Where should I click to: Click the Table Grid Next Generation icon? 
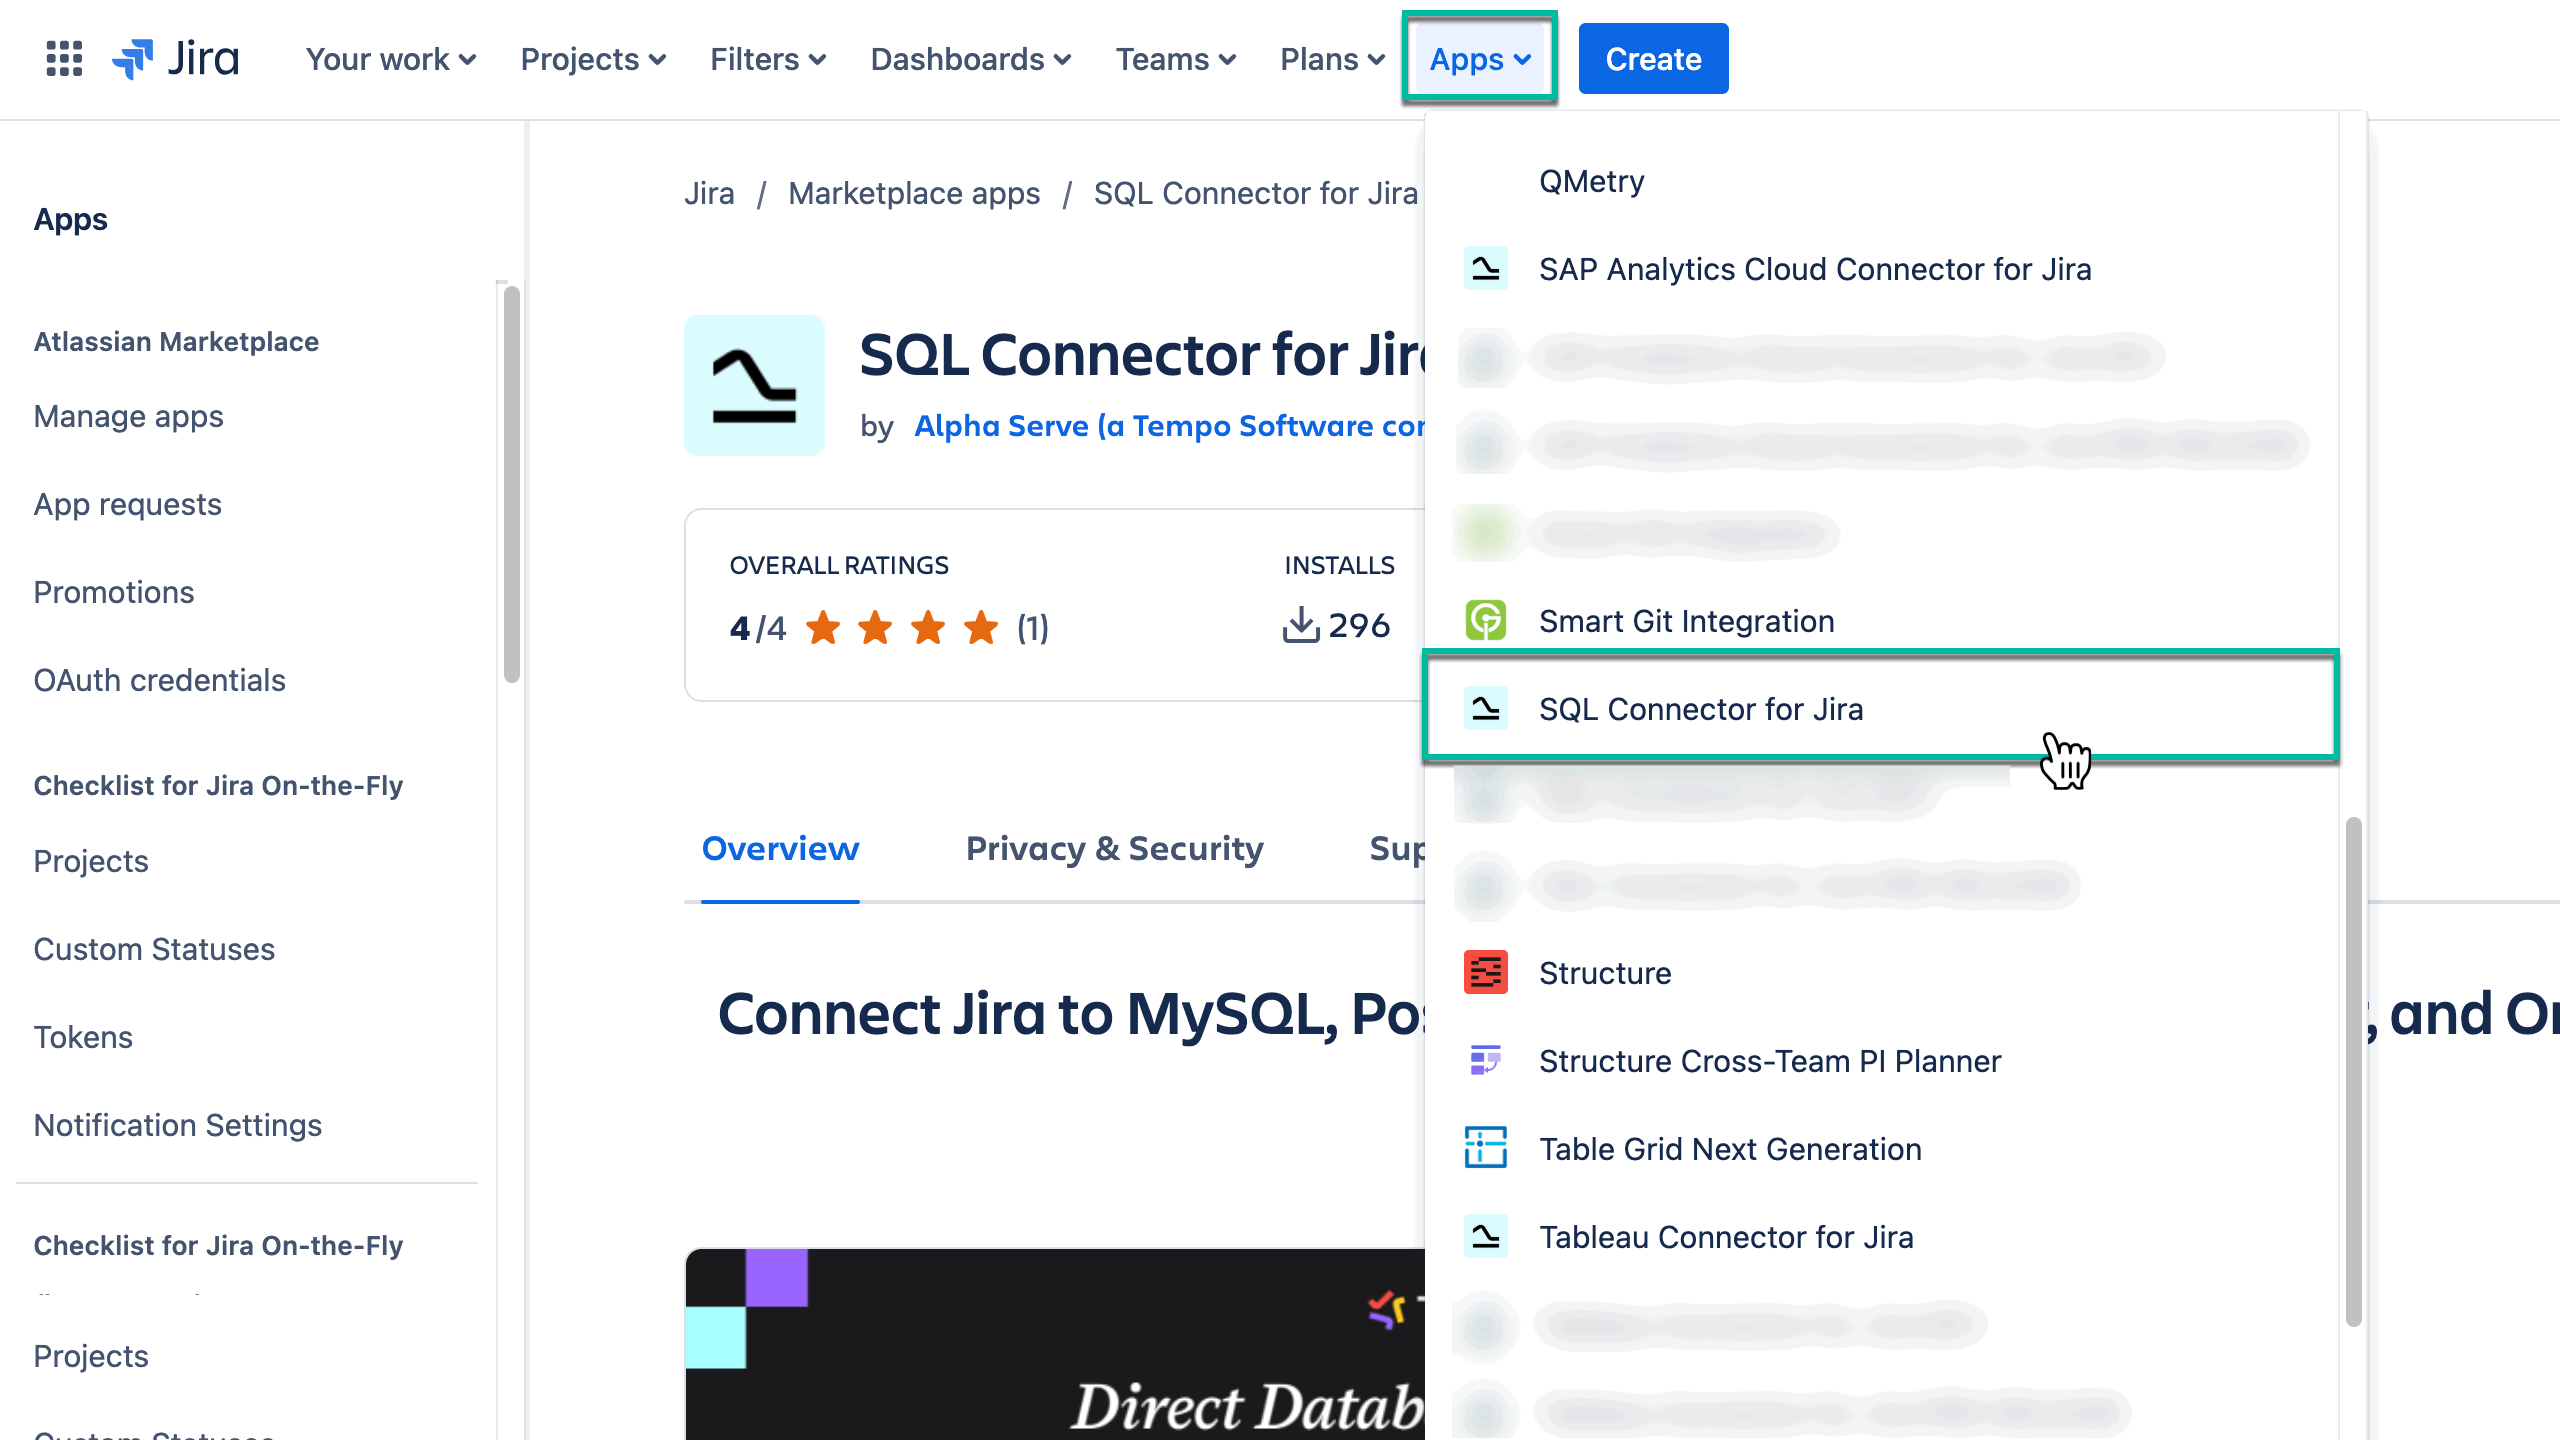click(1486, 1148)
